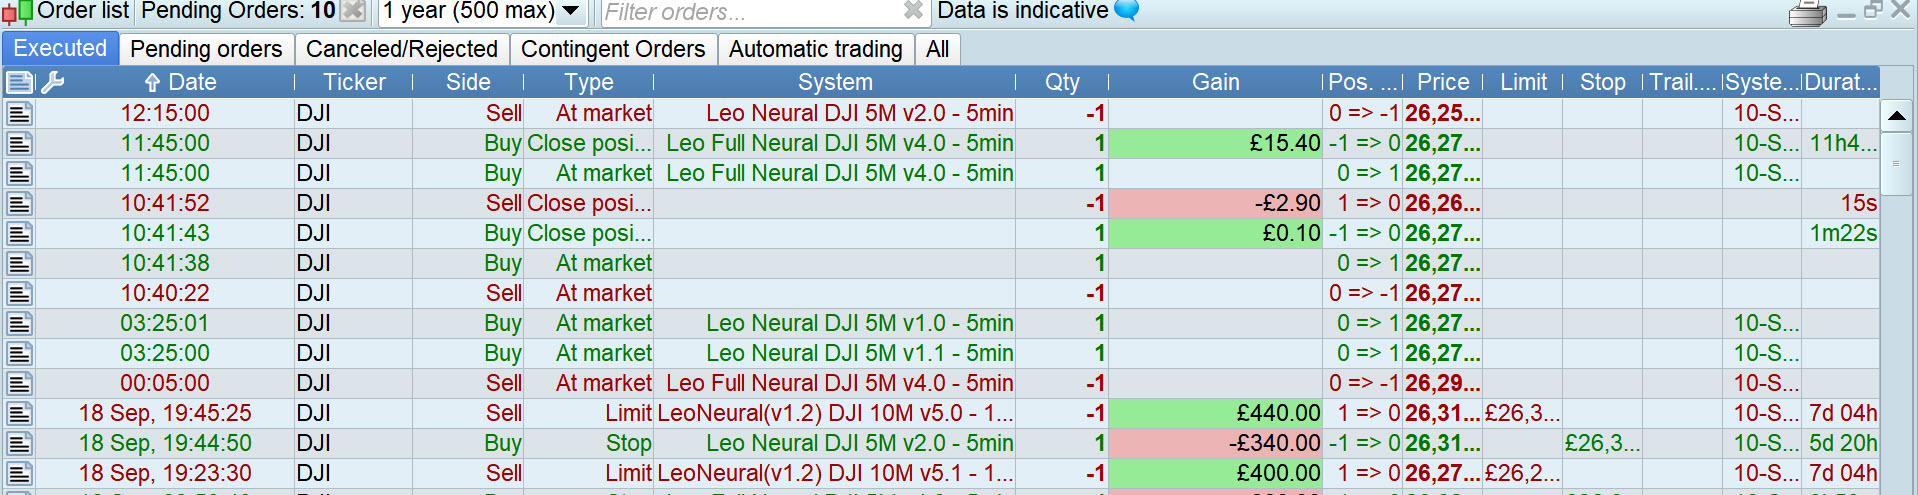Open details icon for the 12:15:00 order
This screenshot has width=1918, height=495.
tap(20, 114)
